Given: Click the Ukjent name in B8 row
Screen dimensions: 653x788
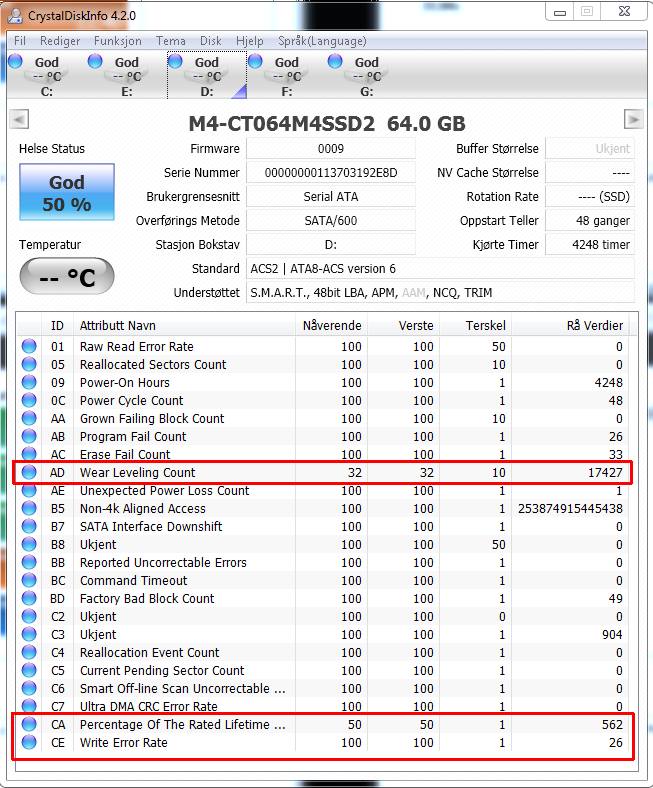Looking at the screenshot, I should coord(98,544).
